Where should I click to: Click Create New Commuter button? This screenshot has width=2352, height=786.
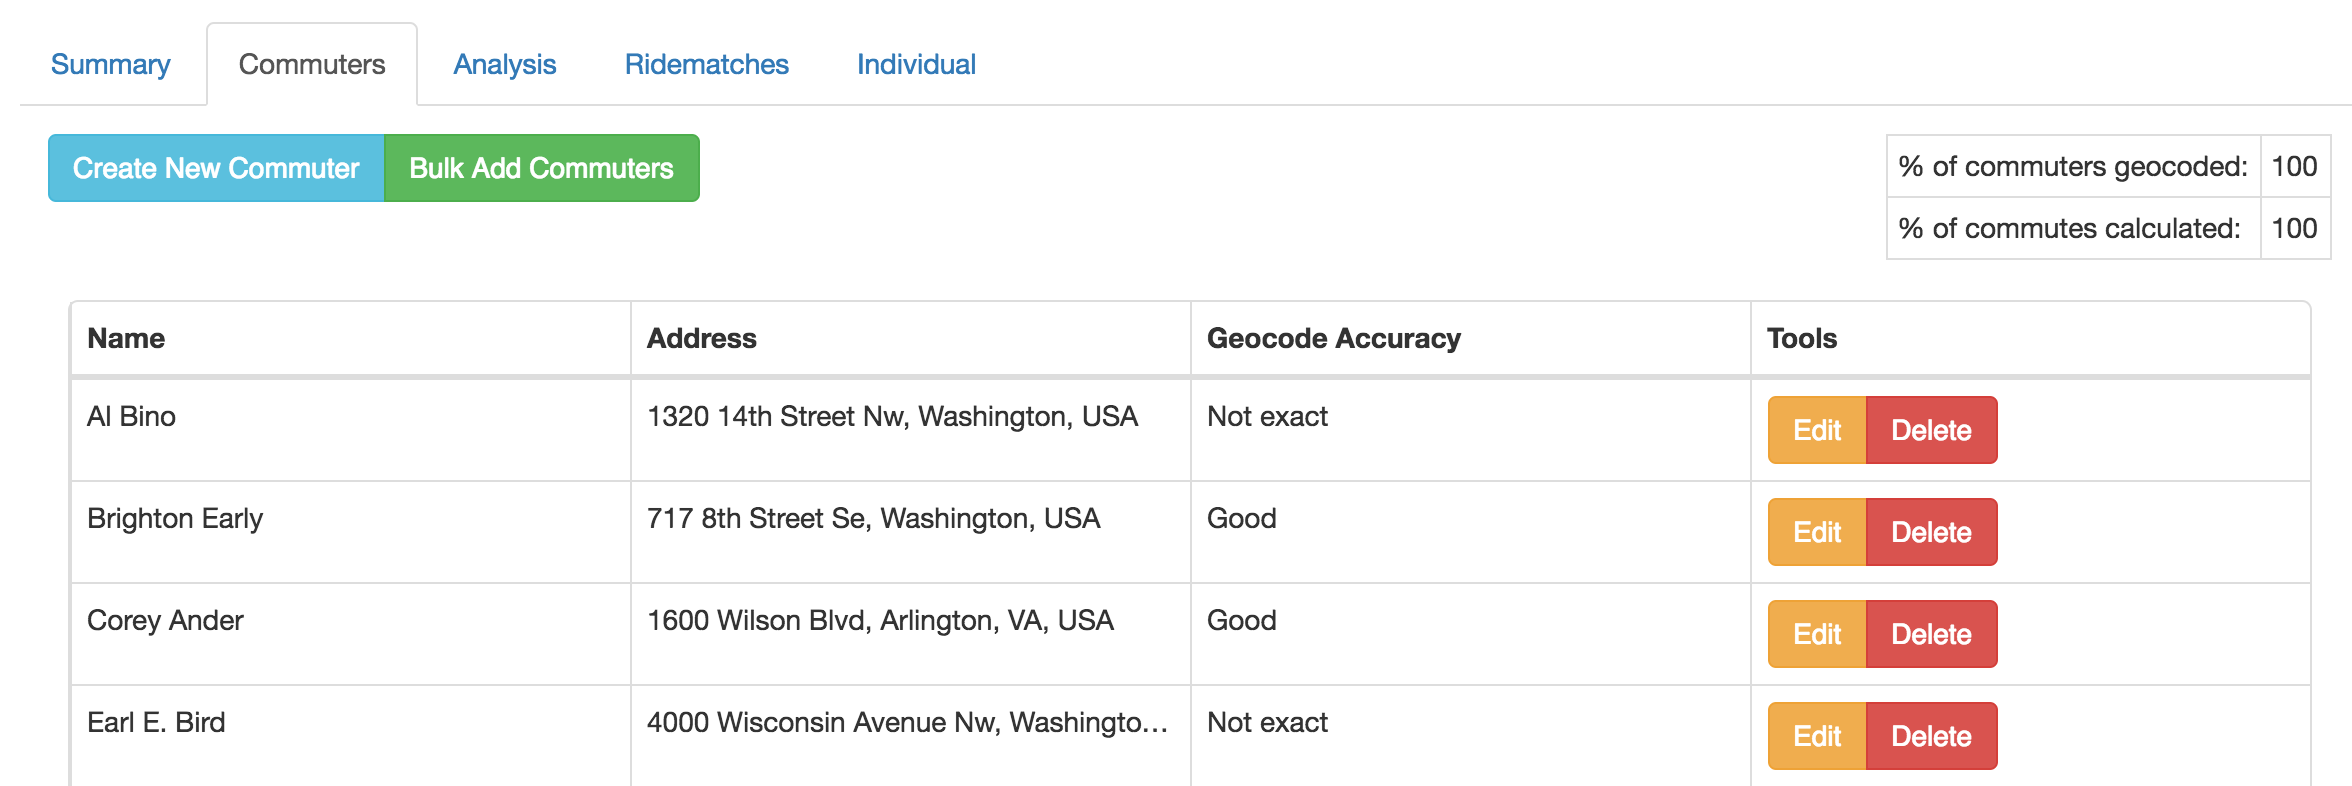[216, 168]
